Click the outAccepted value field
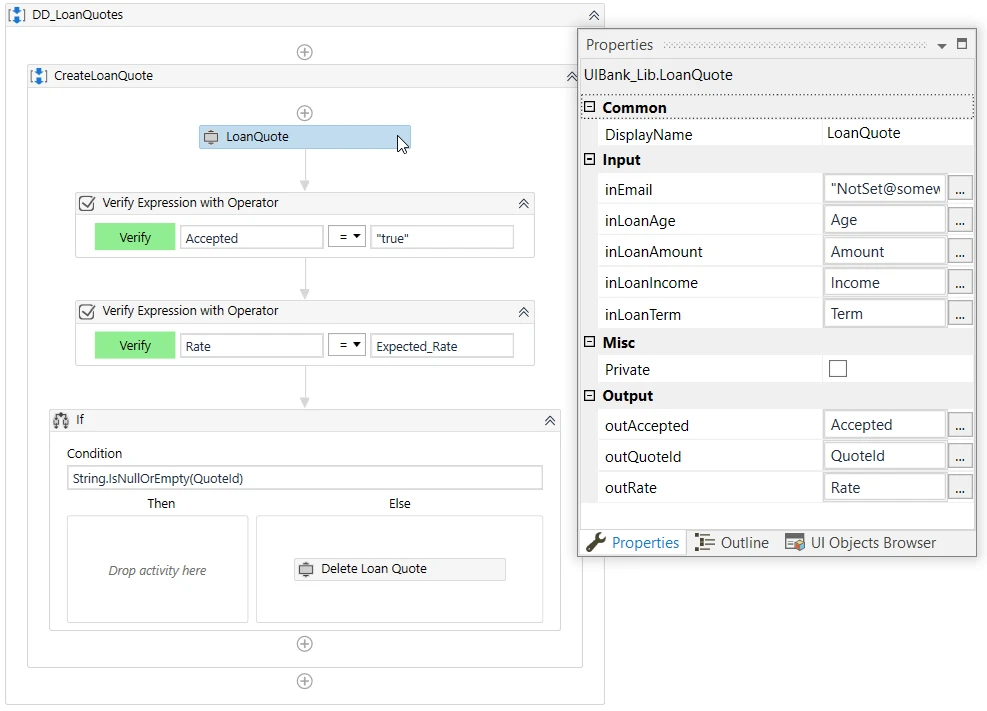Viewport: 987px width, 711px height. pyautogui.click(x=884, y=425)
